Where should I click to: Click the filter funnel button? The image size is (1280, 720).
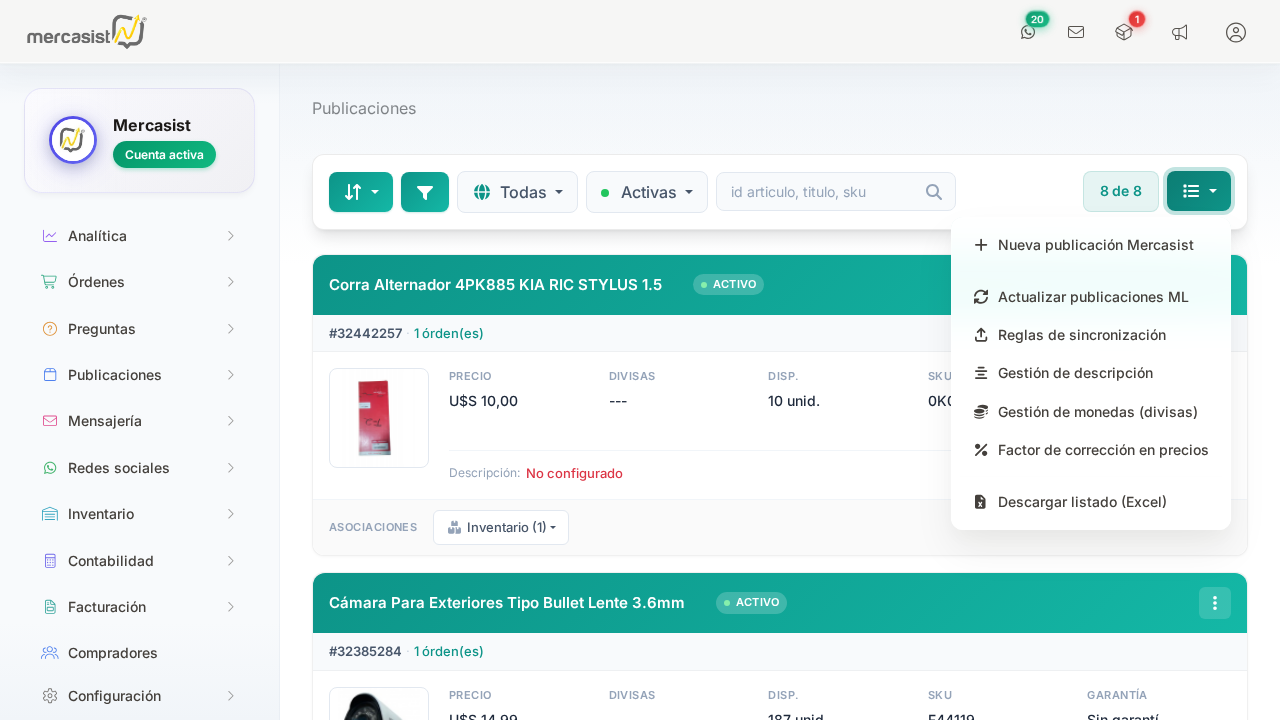[425, 192]
